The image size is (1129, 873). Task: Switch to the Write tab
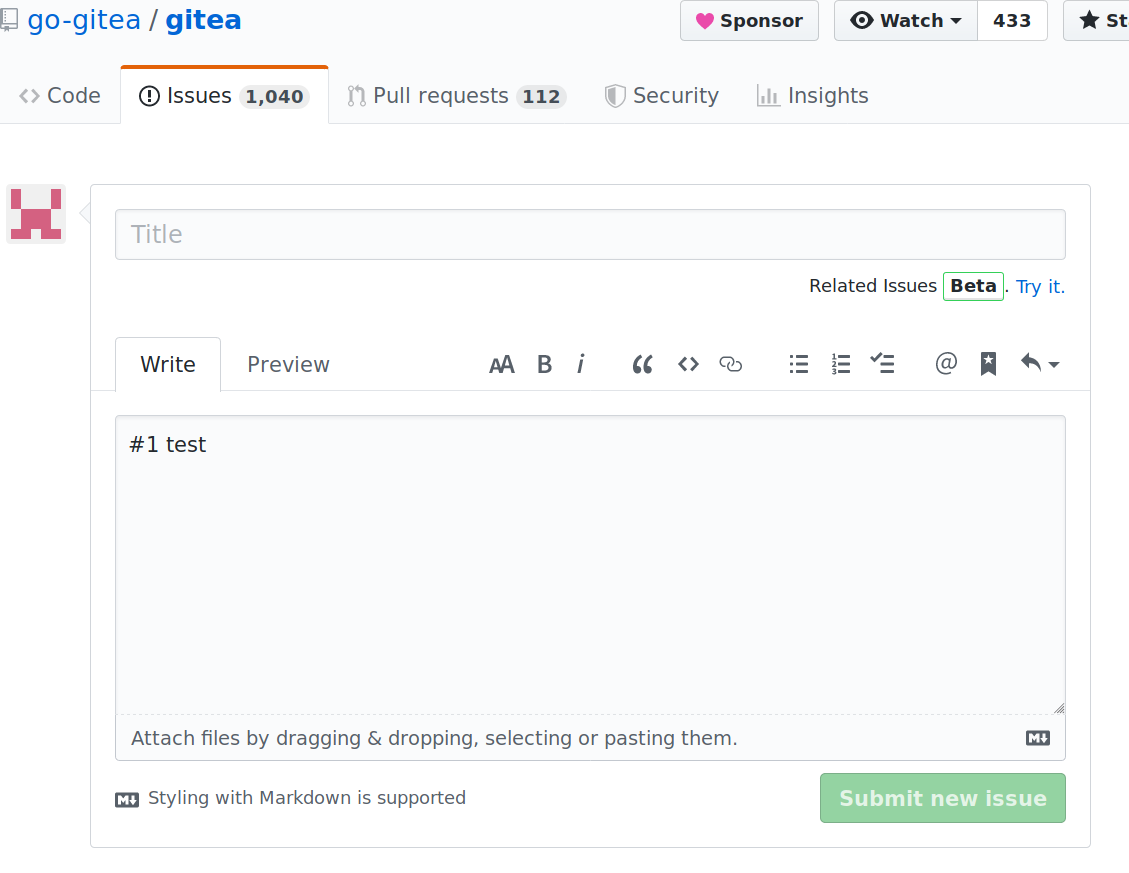(168, 364)
